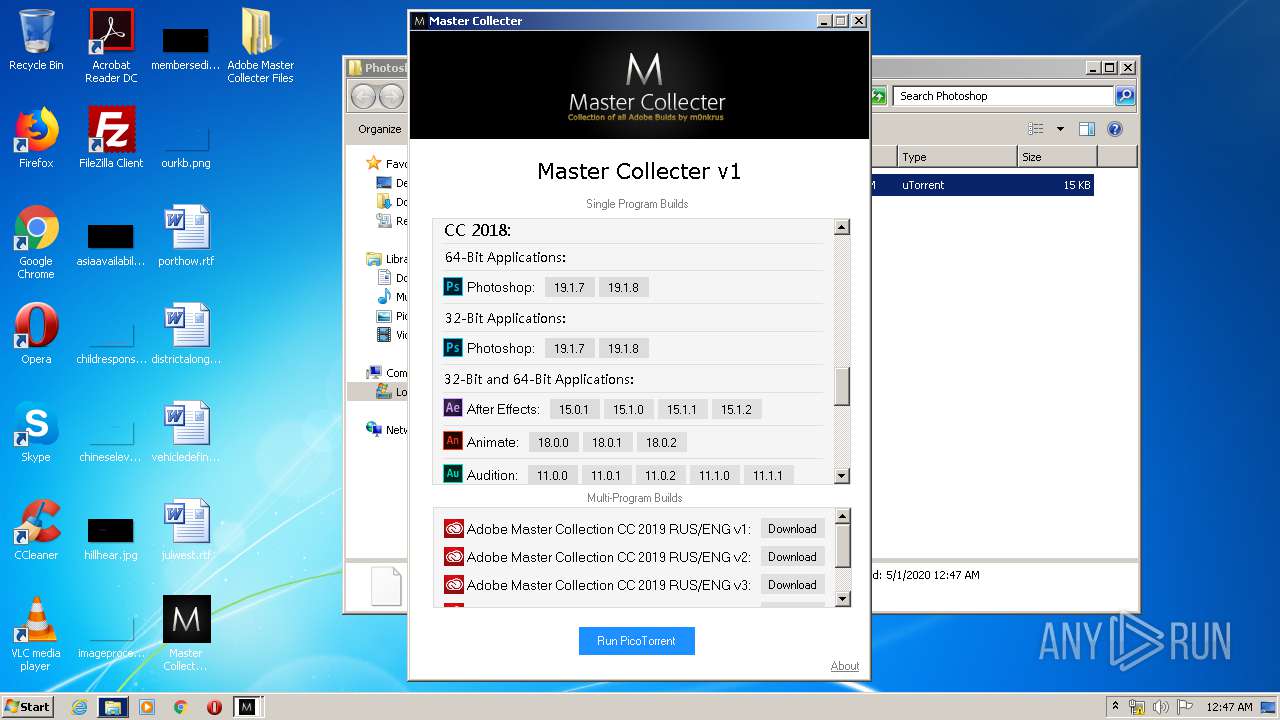Launch Firefox from desktop

pos(36,138)
